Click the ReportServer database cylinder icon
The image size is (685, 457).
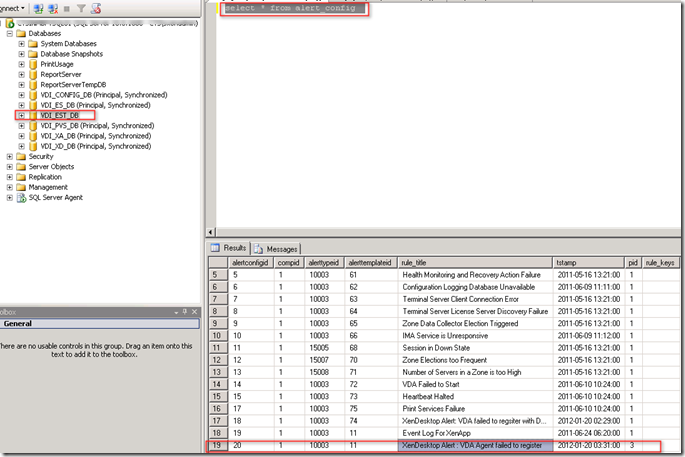tap(33, 75)
